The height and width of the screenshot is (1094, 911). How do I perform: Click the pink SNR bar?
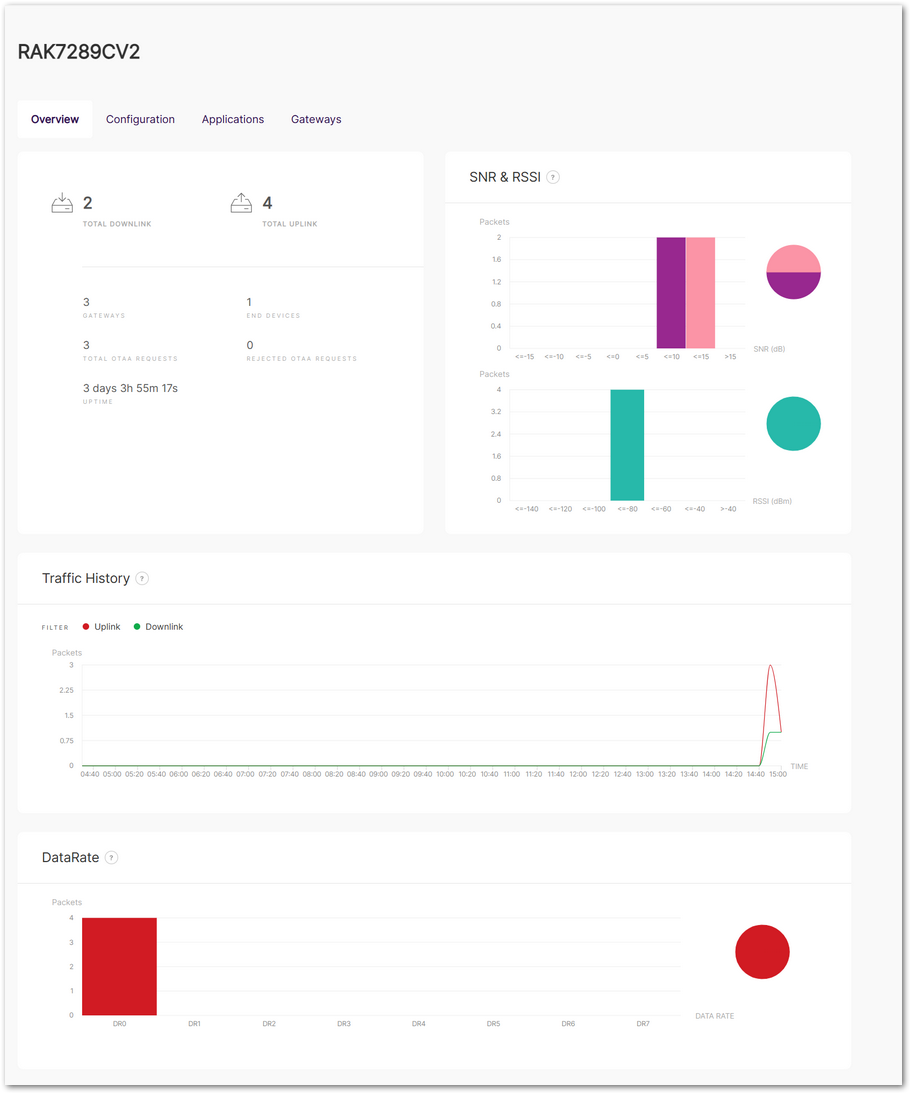tap(700, 293)
